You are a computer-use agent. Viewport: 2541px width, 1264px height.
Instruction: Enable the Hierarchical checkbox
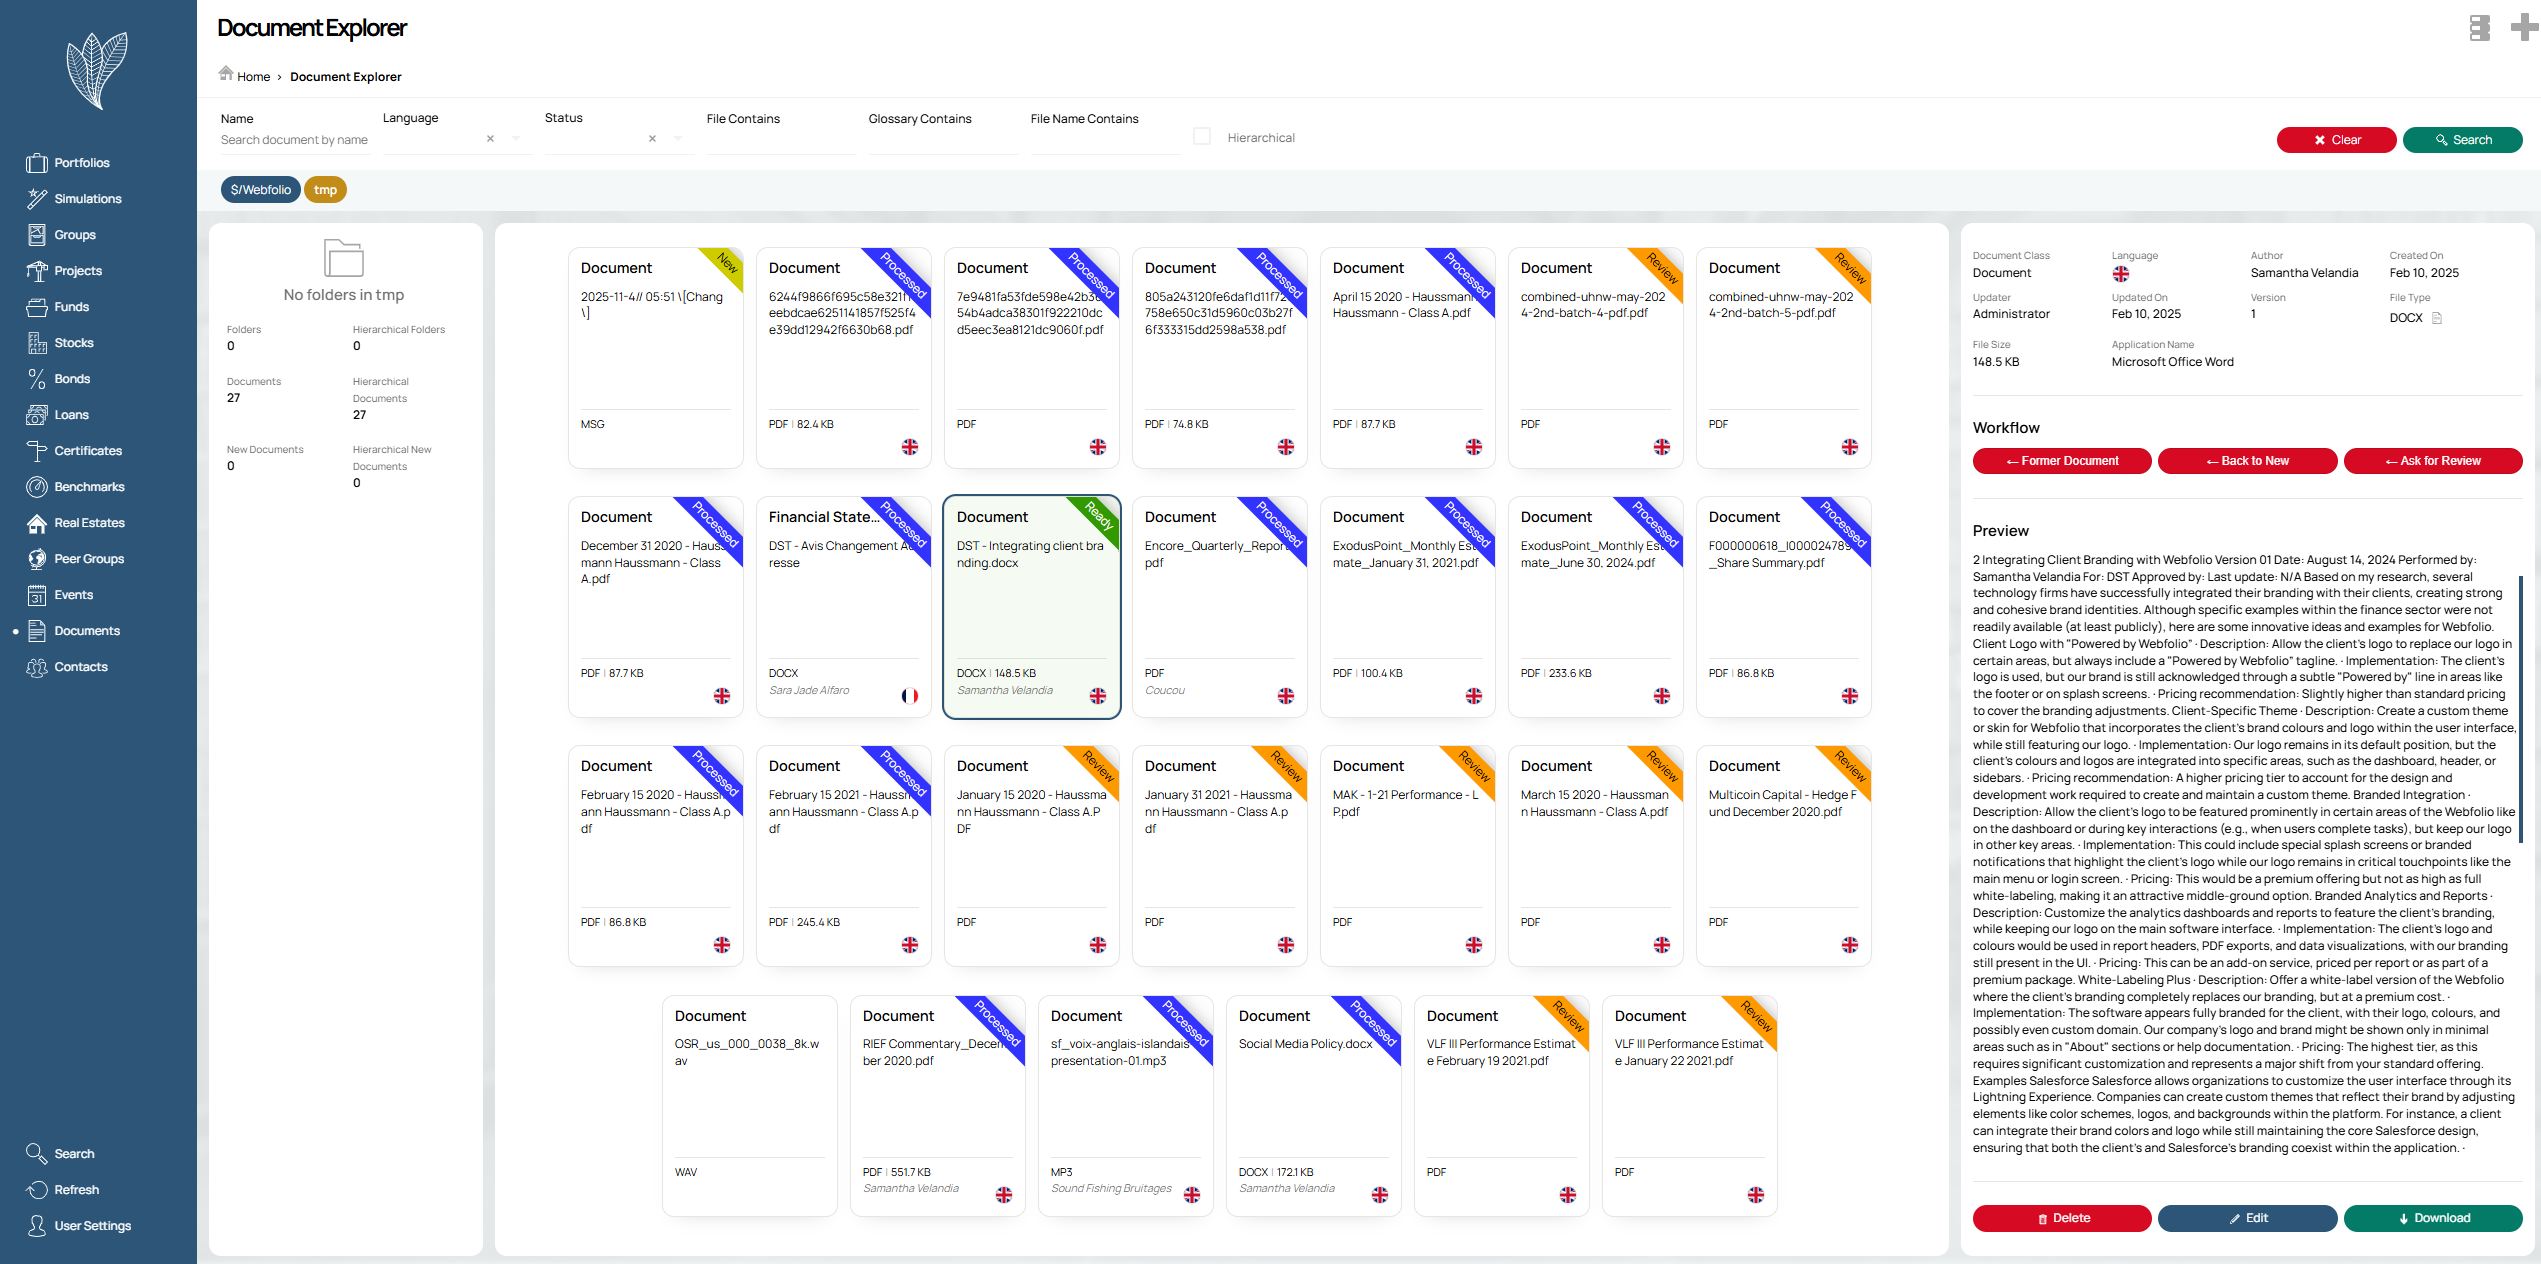click(1202, 137)
